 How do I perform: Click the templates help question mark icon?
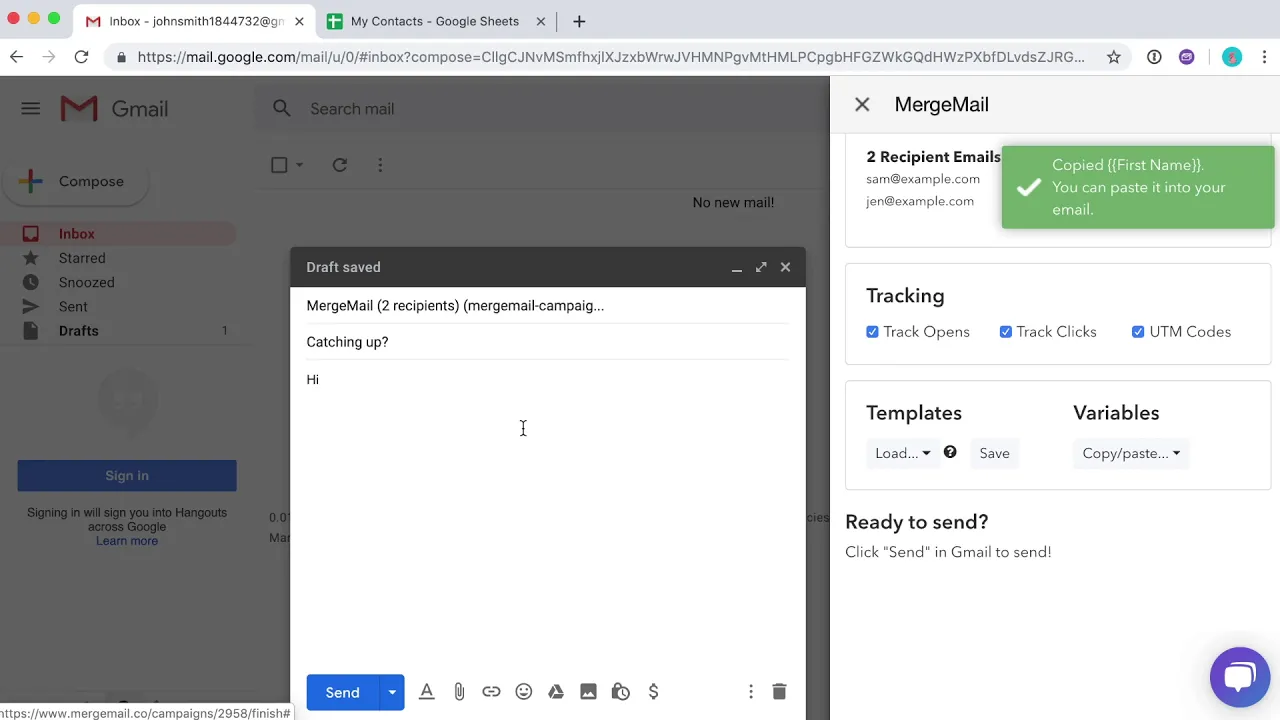[950, 452]
